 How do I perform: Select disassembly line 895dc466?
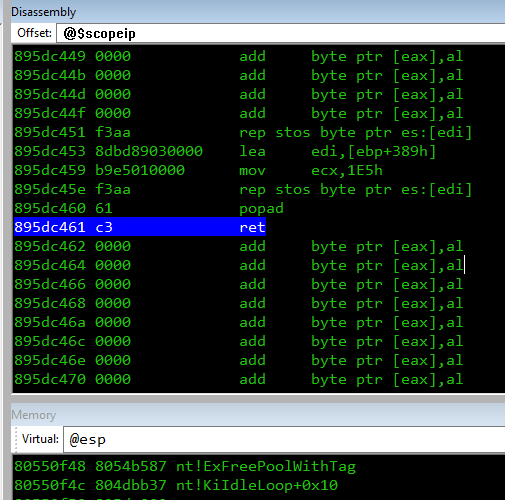click(x=239, y=284)
